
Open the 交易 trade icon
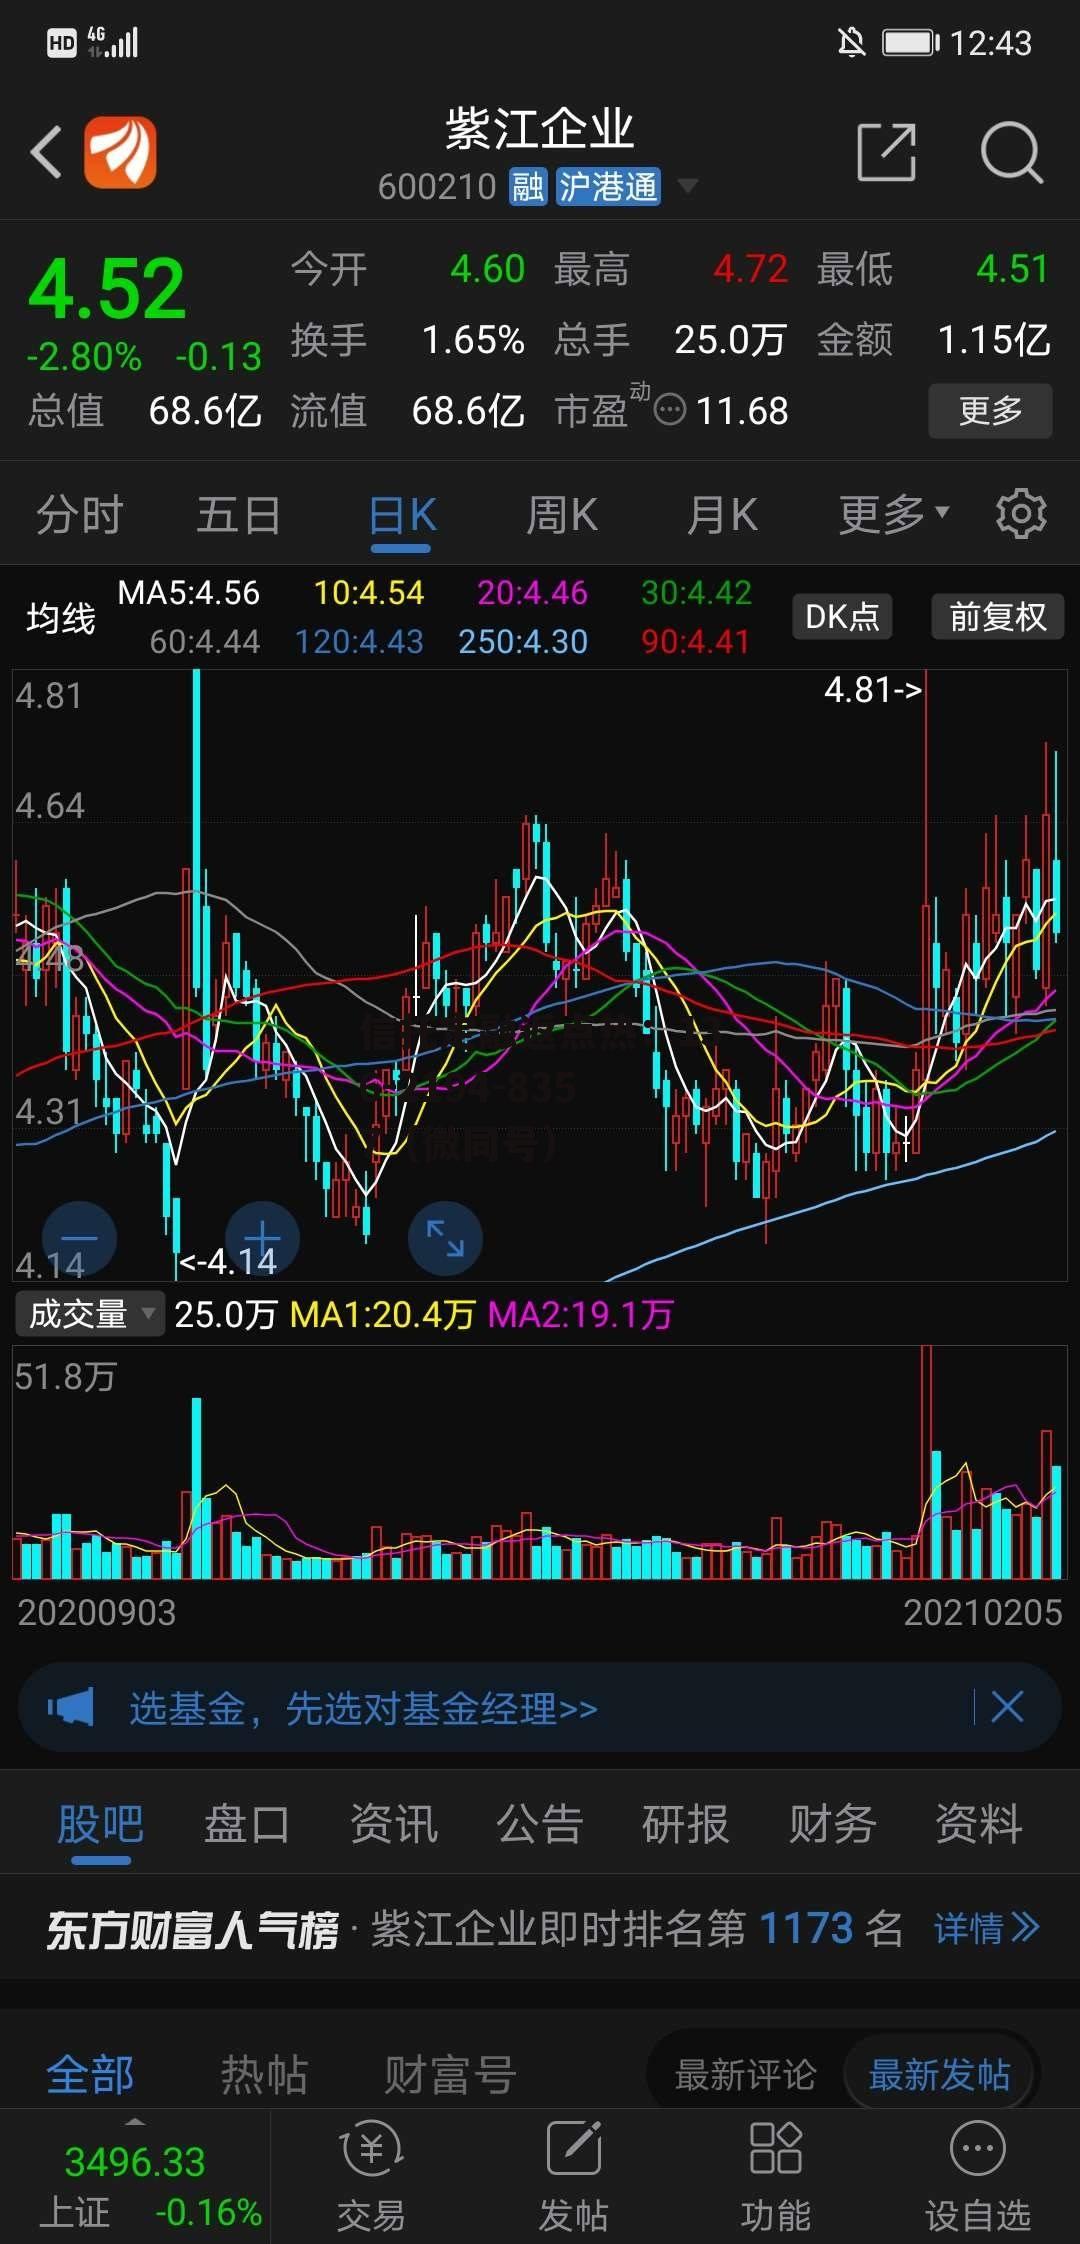tap(371, 2177)
